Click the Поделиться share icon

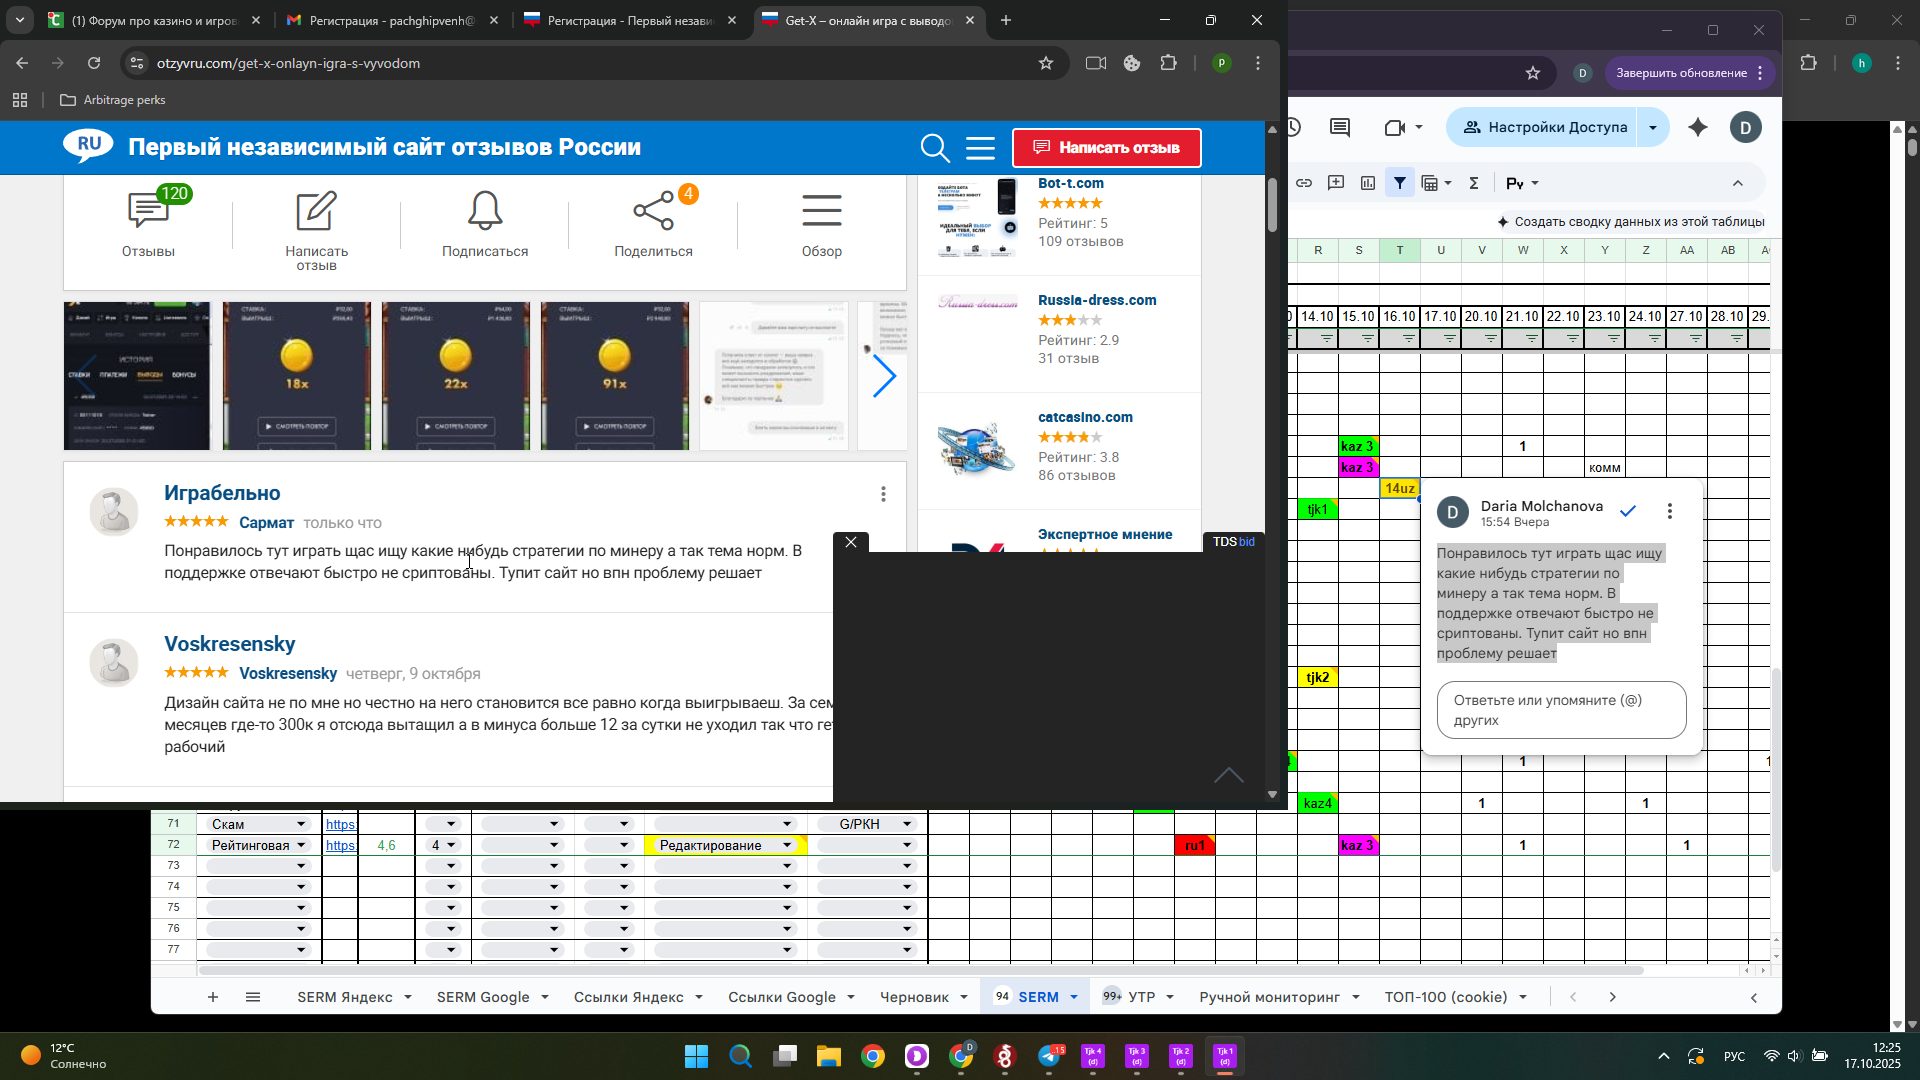point(653,212)
